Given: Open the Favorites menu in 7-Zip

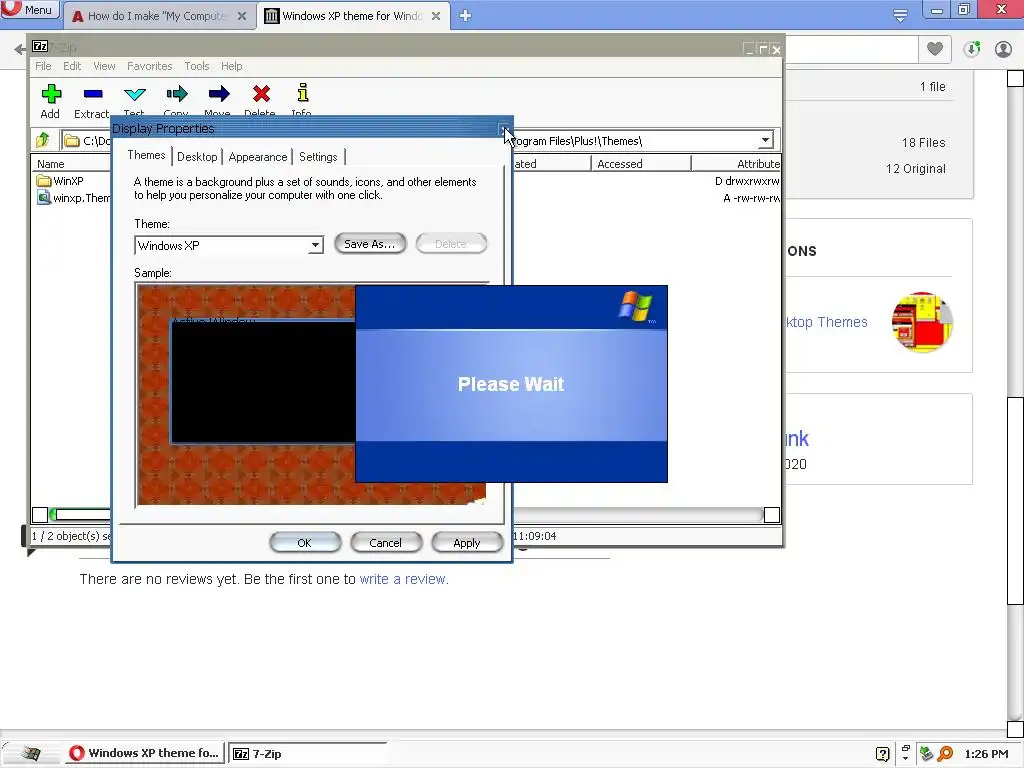Looking at the screenshot, I should (x=150, y=66).
